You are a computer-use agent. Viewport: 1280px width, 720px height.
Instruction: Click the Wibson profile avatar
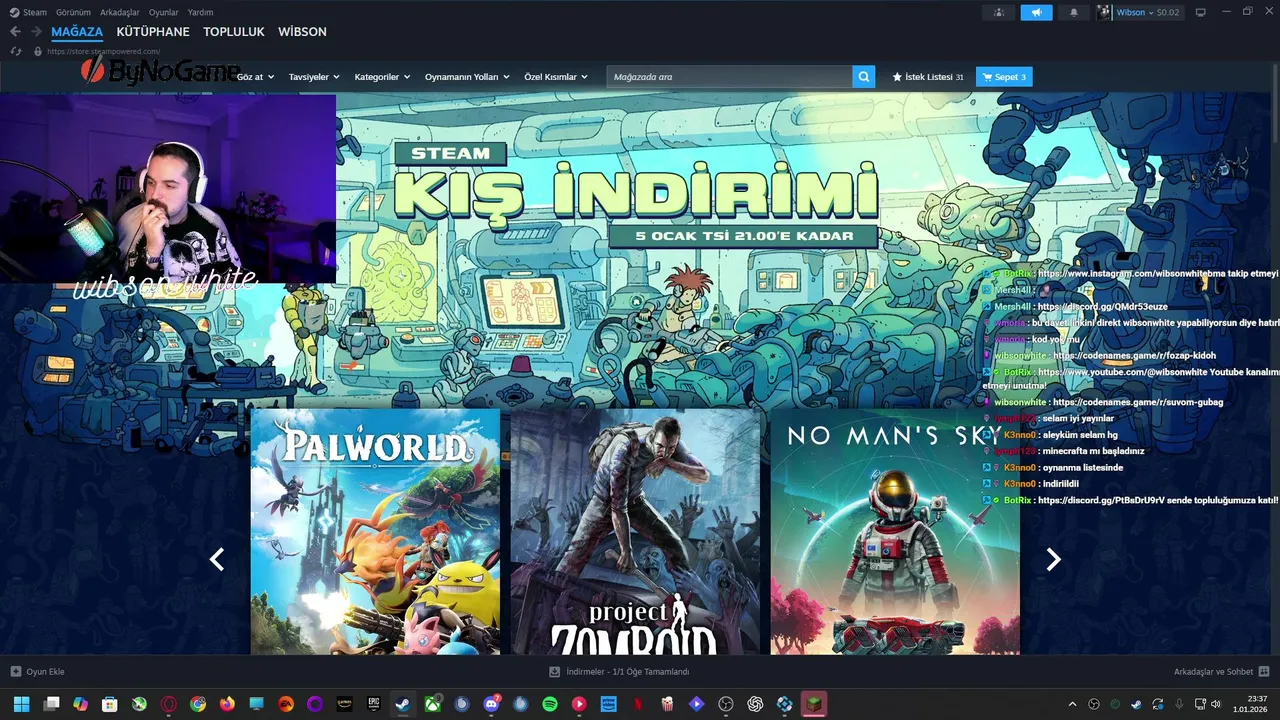pyautogui.click(x=1104, y=12)
